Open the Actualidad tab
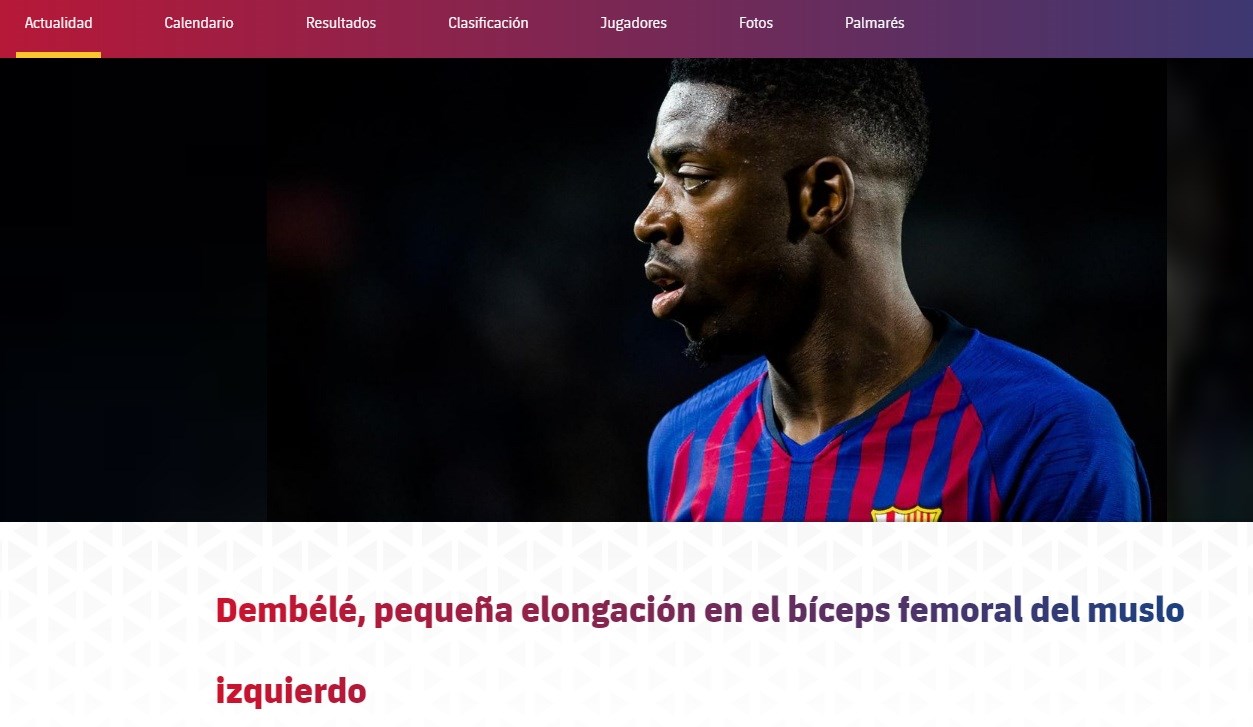The width and height of the screenshot is (1253, 727). (x=58, y=23)
